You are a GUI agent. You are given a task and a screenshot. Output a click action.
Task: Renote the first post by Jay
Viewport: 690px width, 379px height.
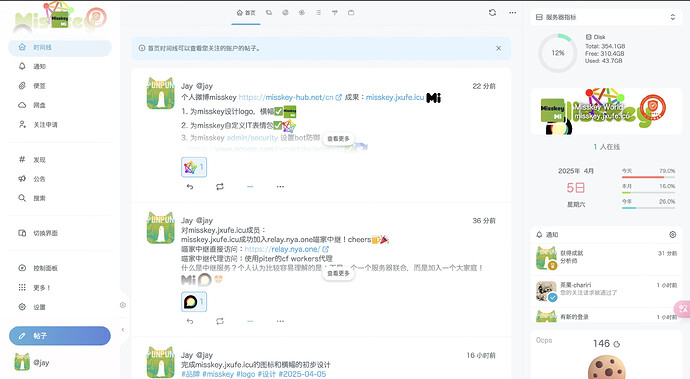pos(220,187)
